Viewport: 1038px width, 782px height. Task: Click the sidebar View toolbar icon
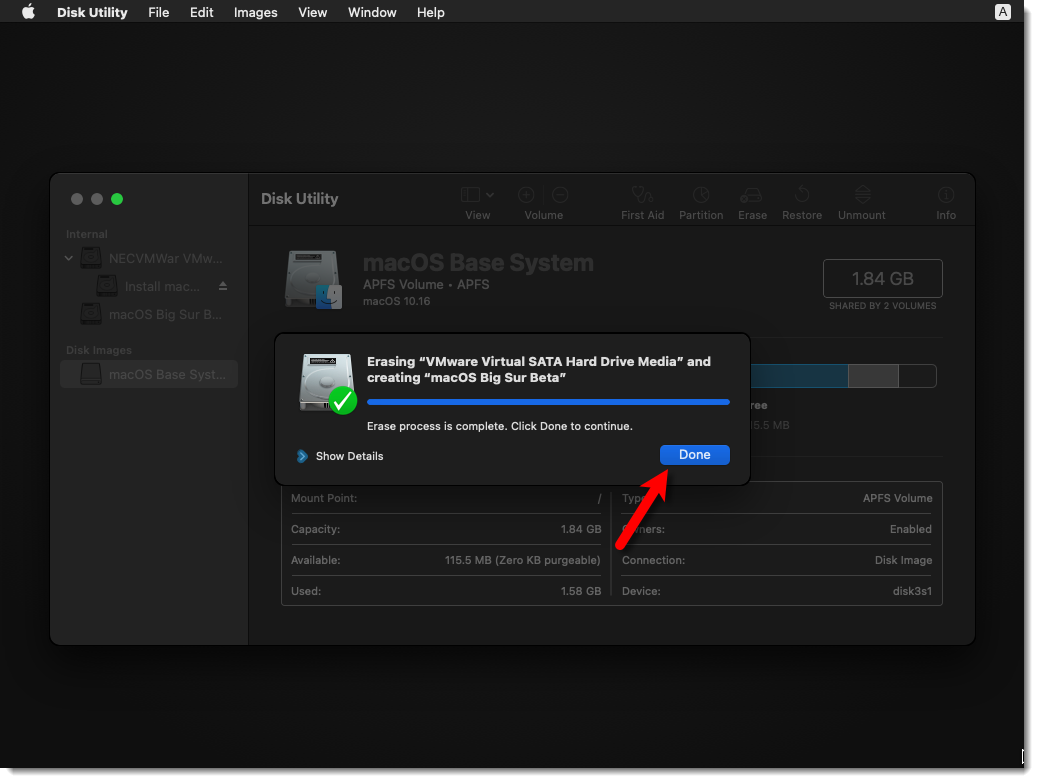(x=471, y=195)
